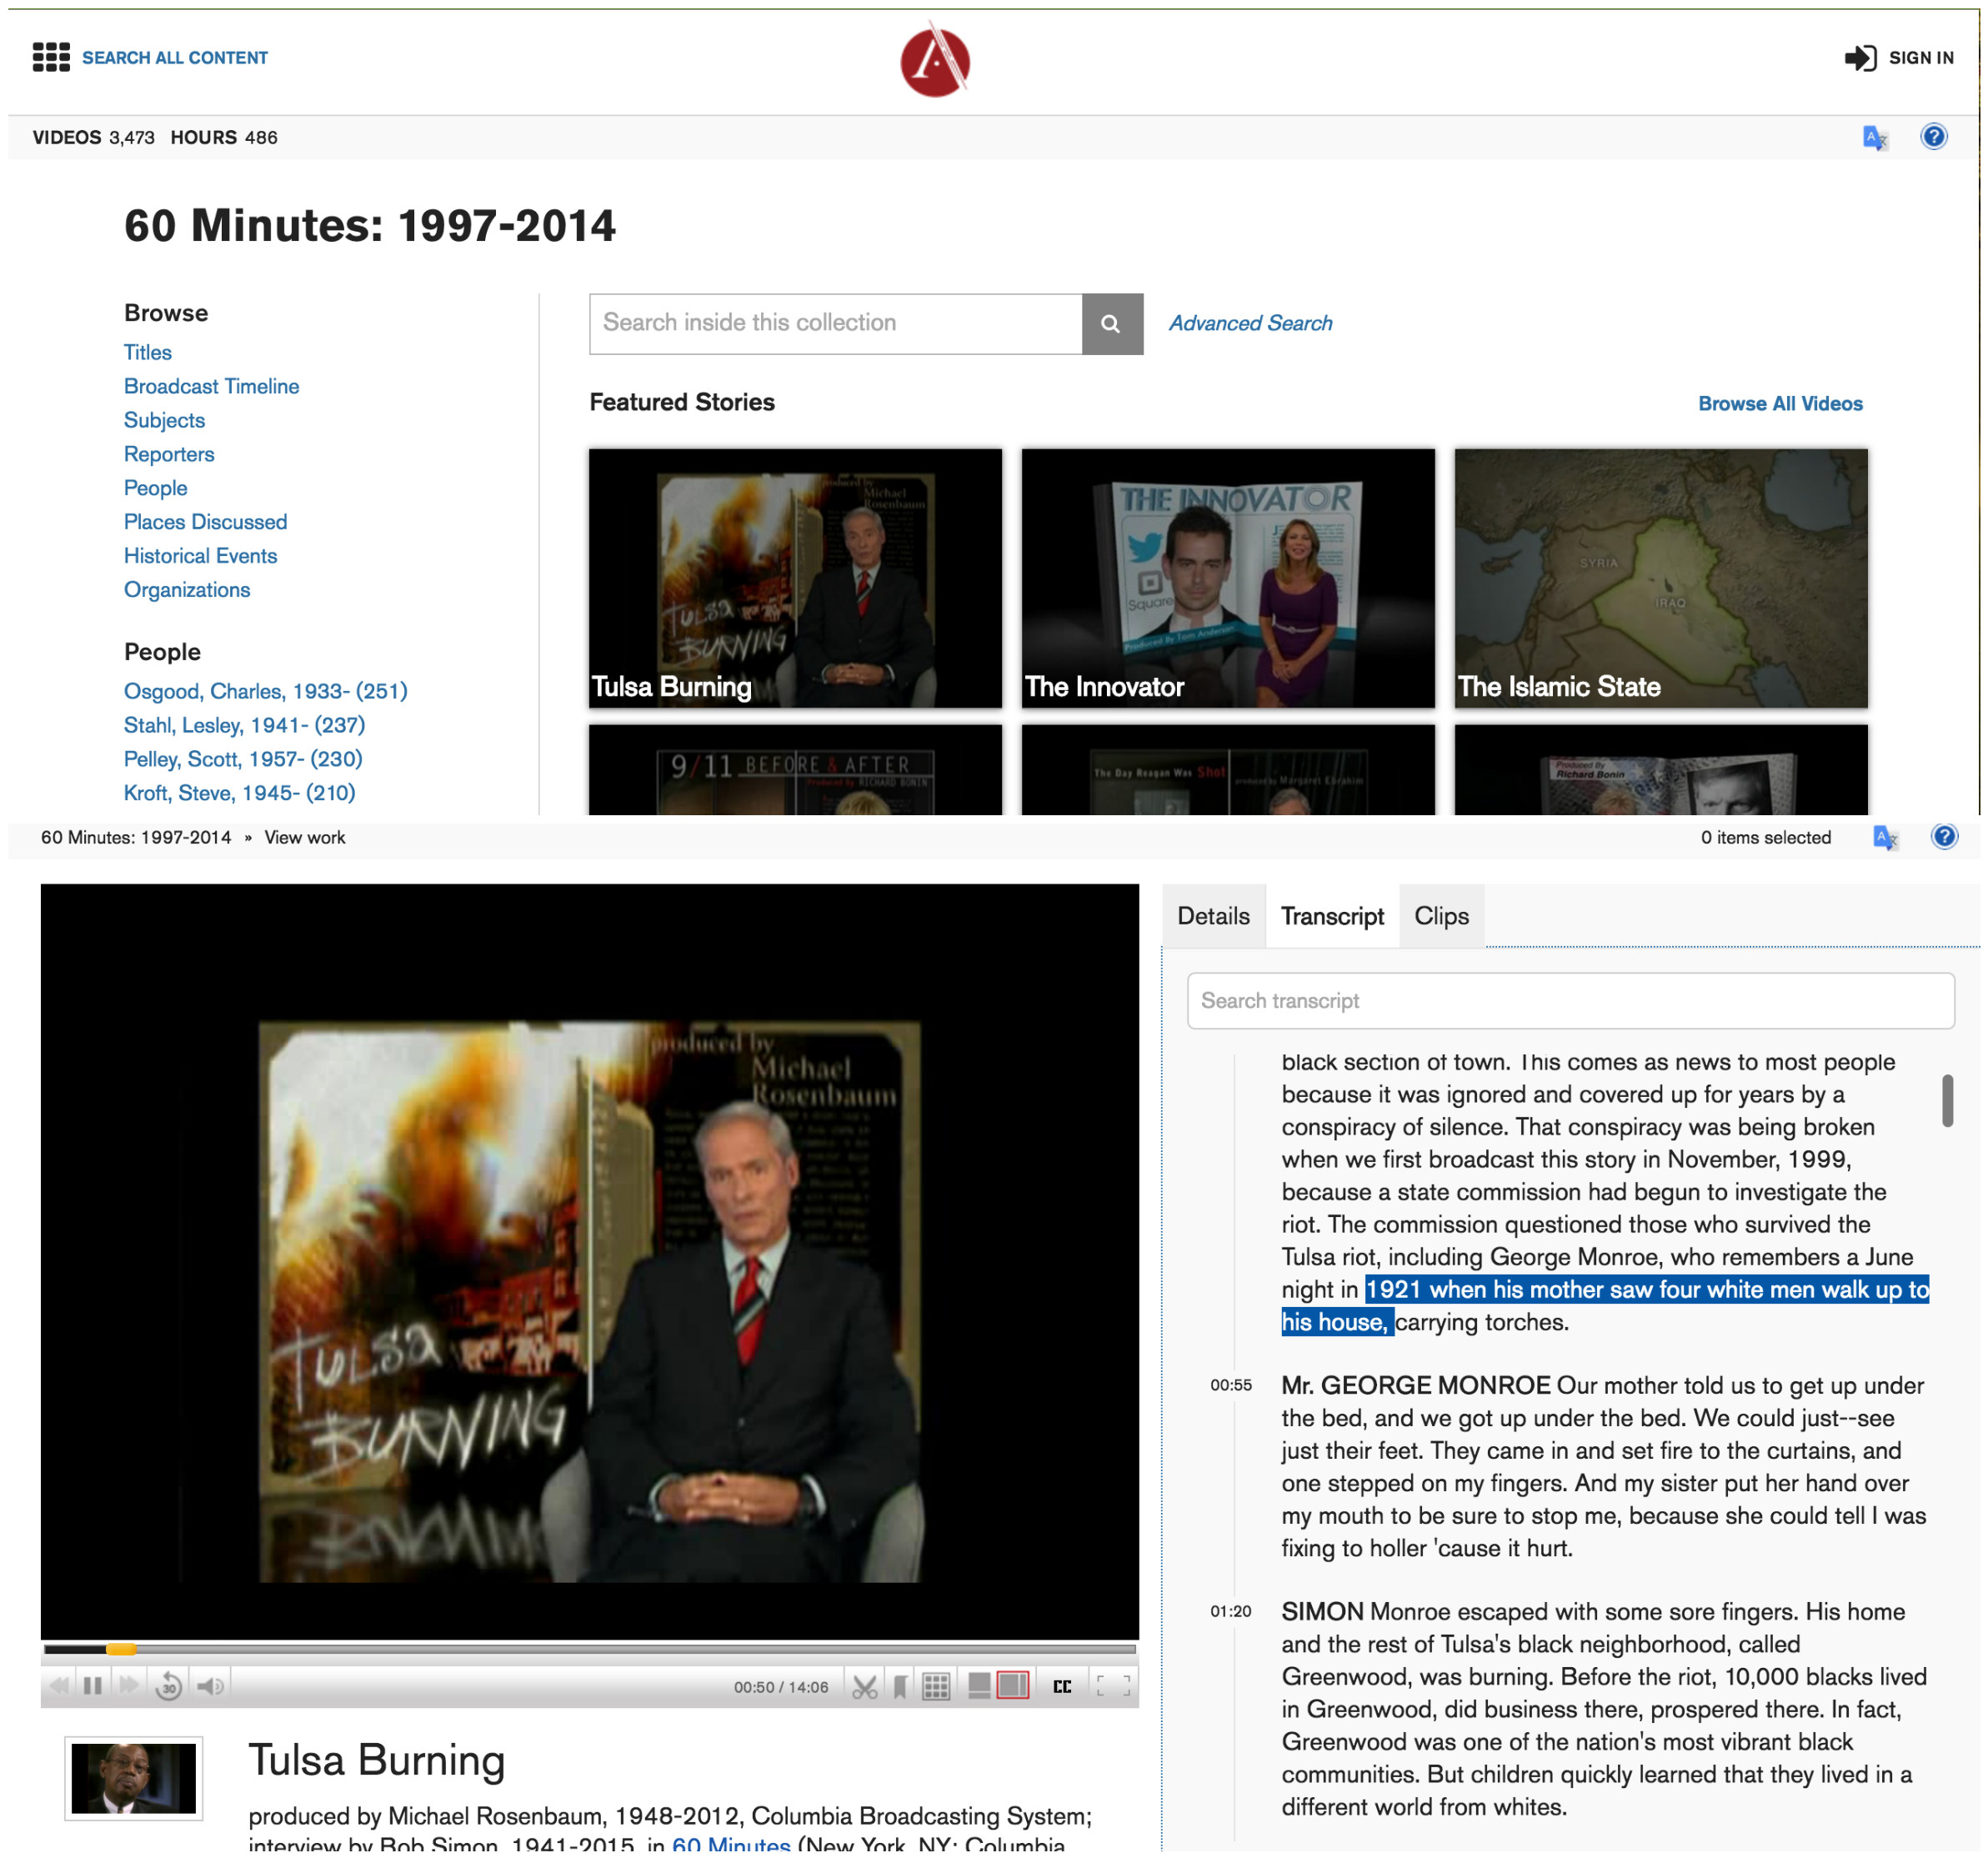
Task: Open The Islamic State featured thumbnail
Action: [1661, 578]
